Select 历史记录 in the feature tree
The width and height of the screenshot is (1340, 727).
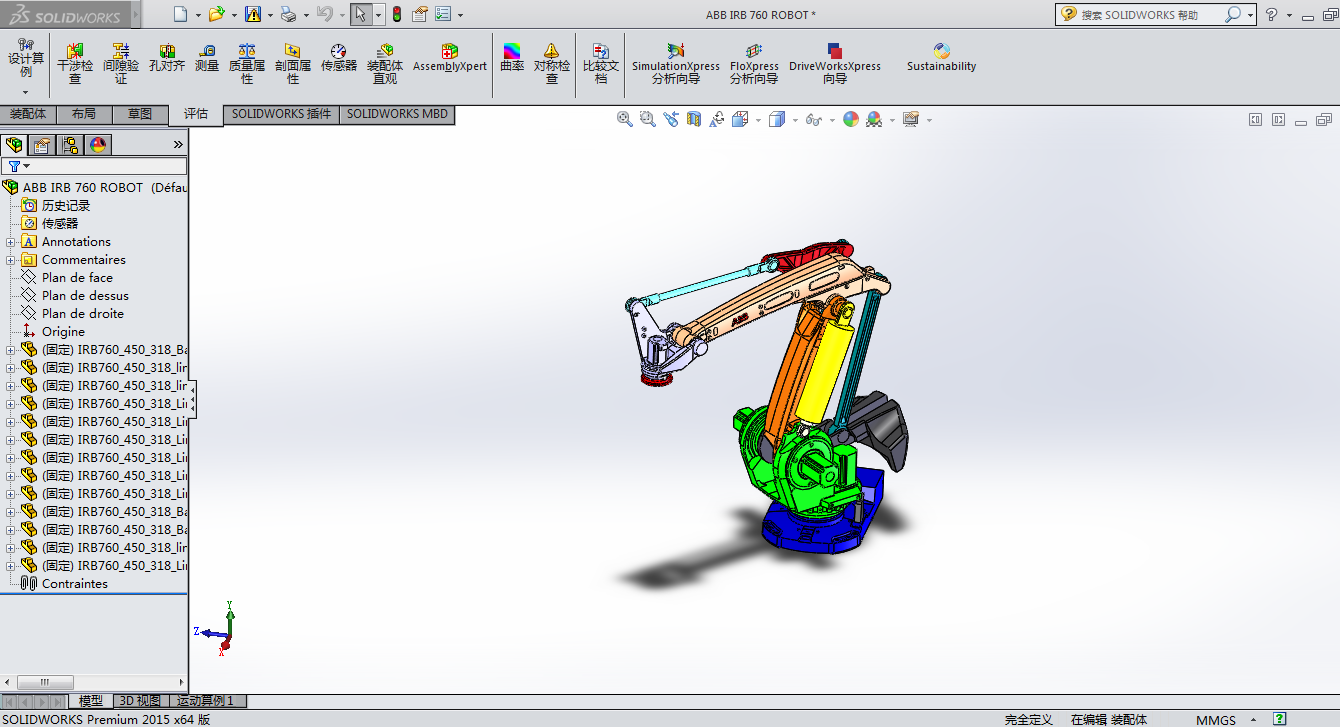pos(66,206)
